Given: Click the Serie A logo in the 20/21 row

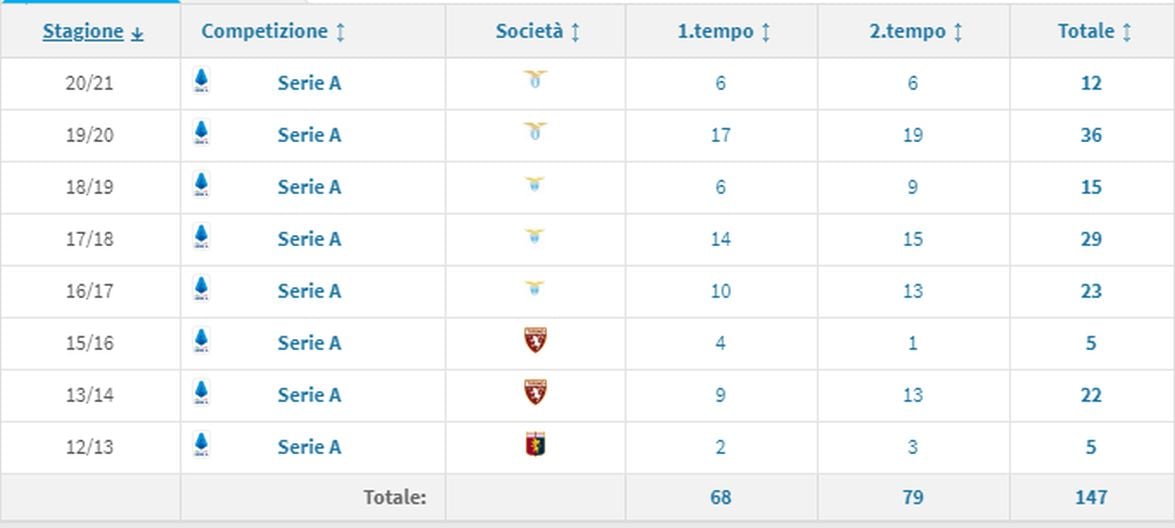Looking at the screenshot, I should coord(201,80).
